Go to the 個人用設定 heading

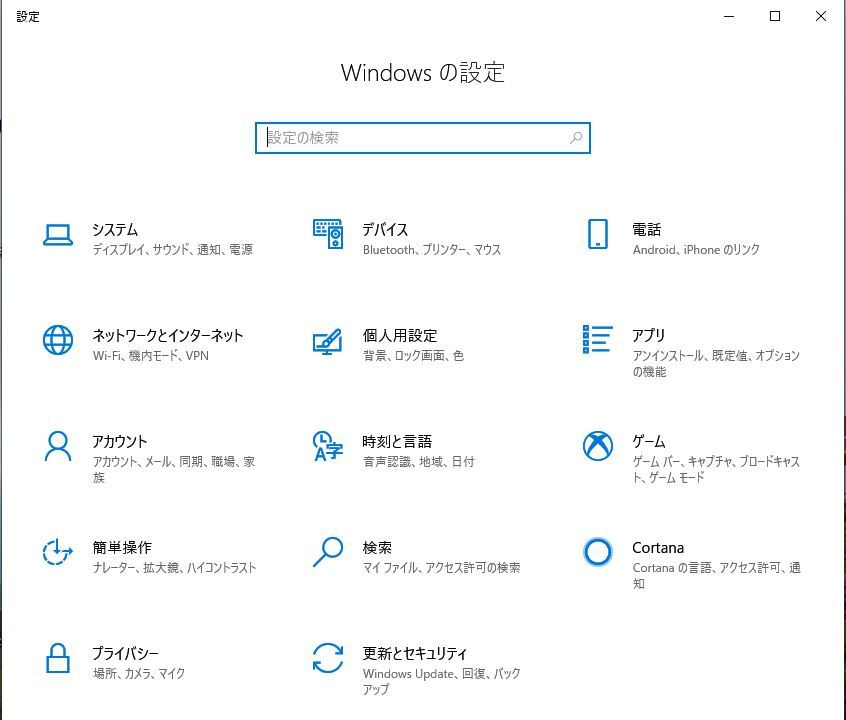[400, 336]
